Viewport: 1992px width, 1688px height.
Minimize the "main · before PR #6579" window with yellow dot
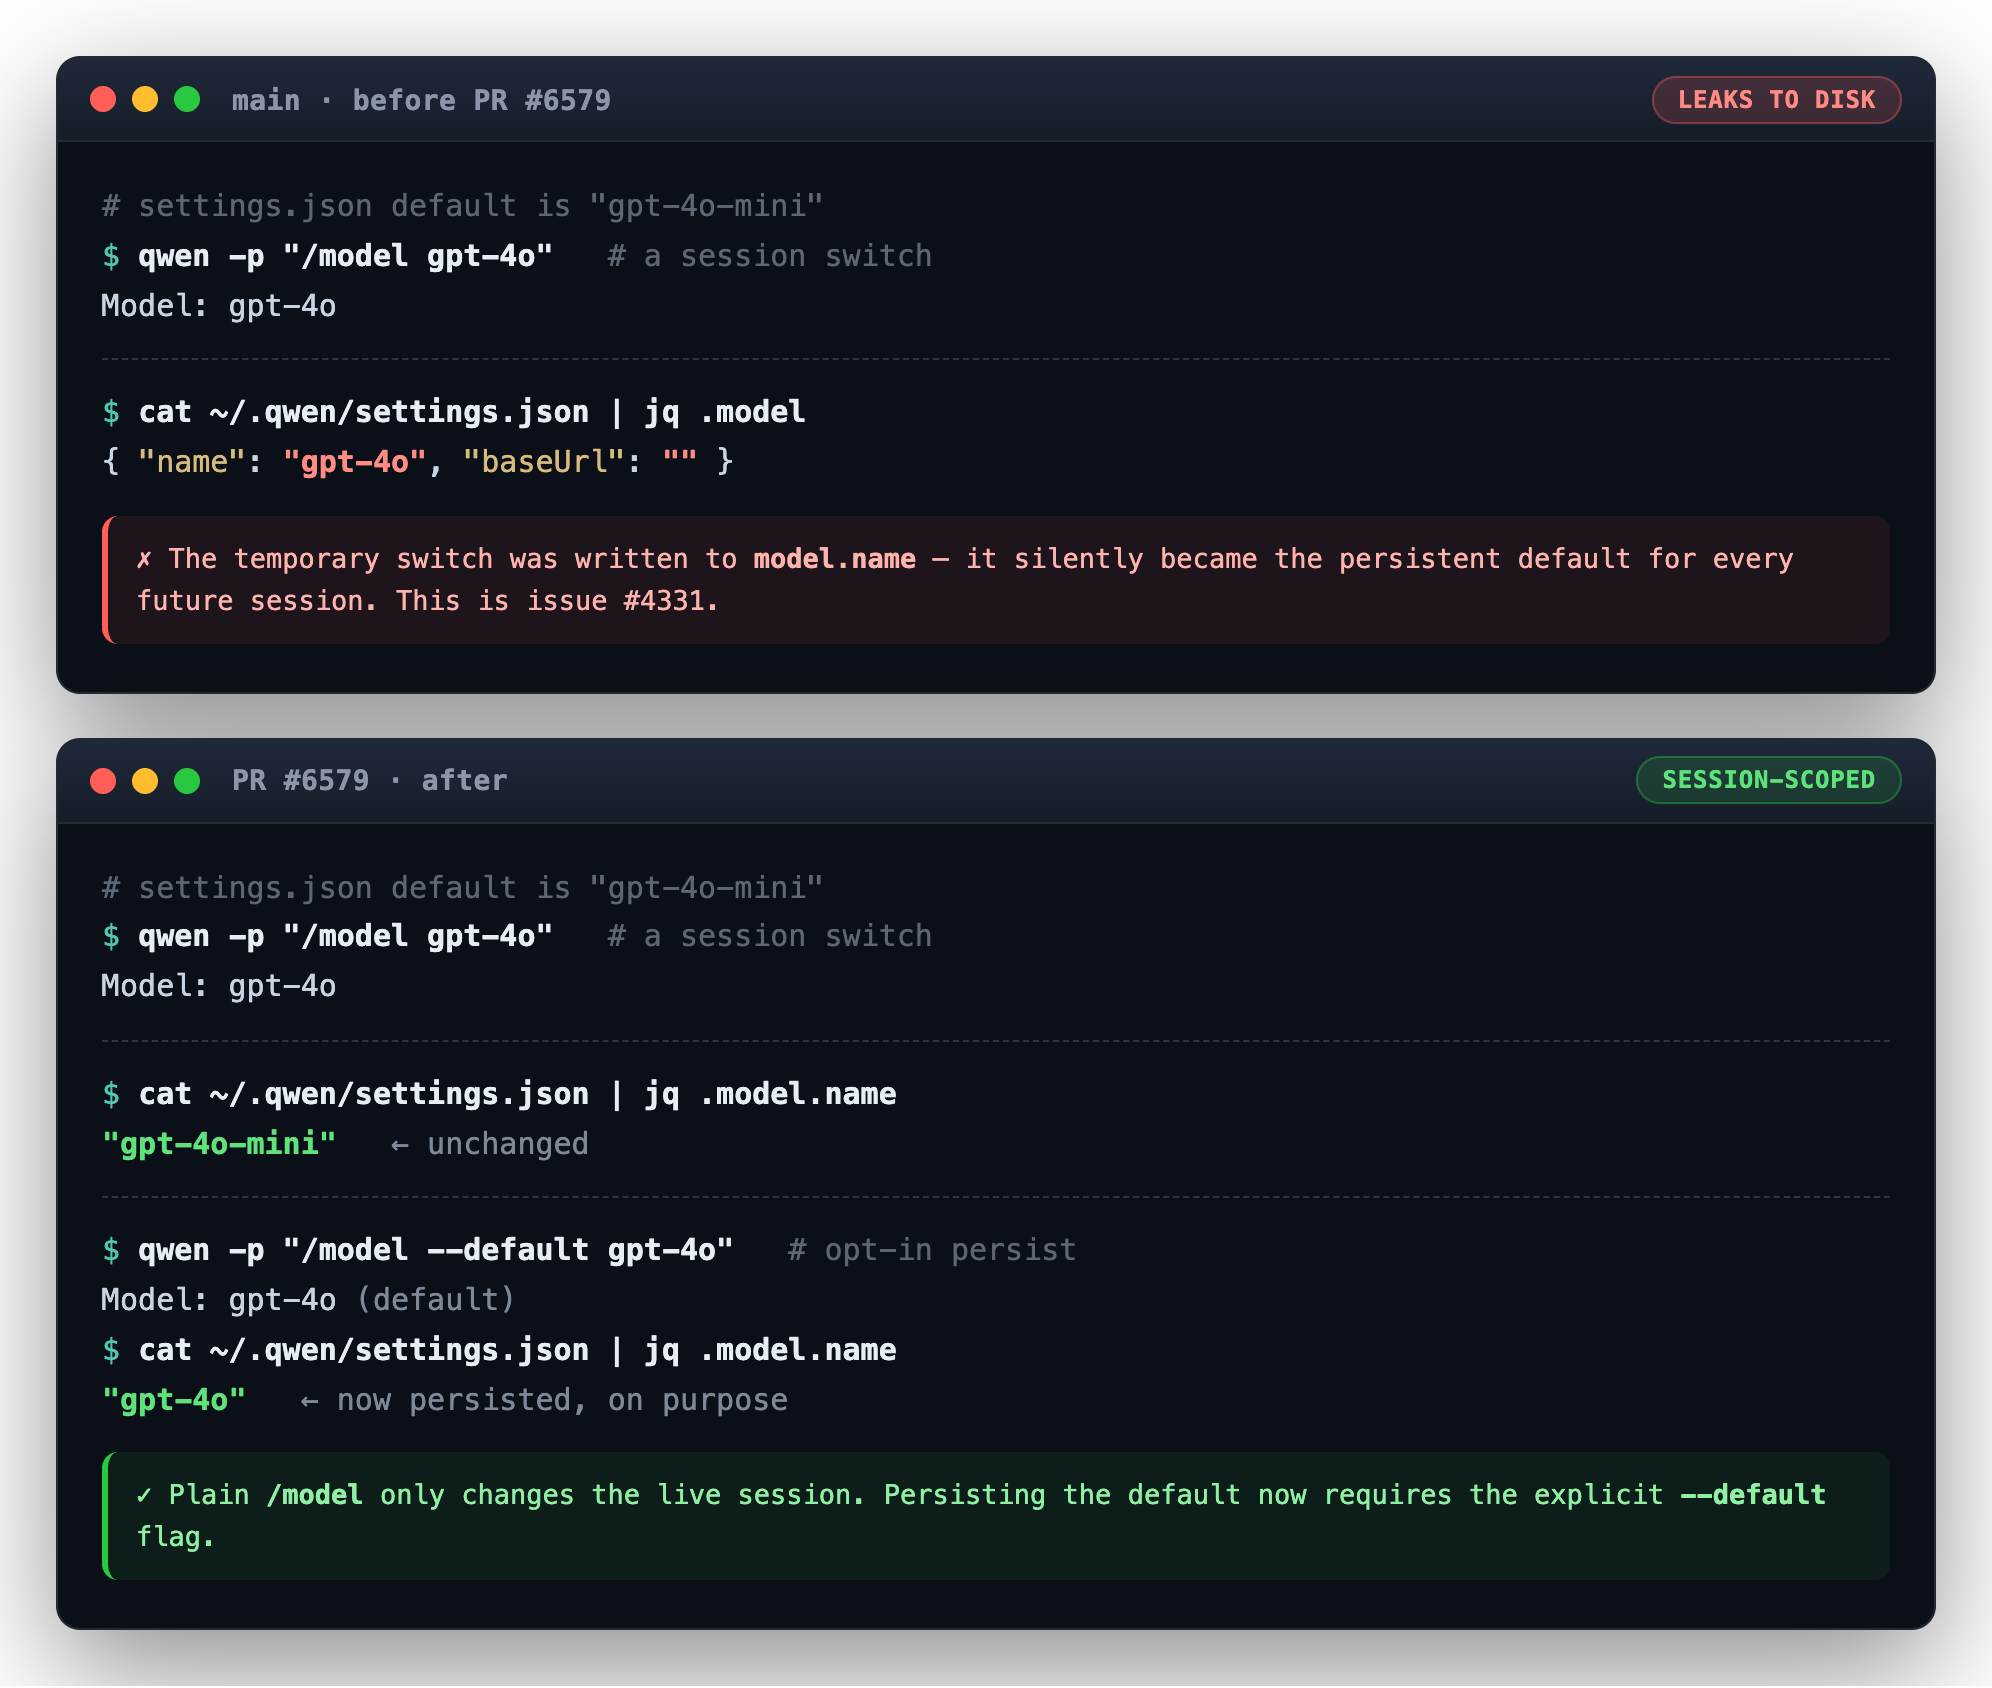point(145,100)
